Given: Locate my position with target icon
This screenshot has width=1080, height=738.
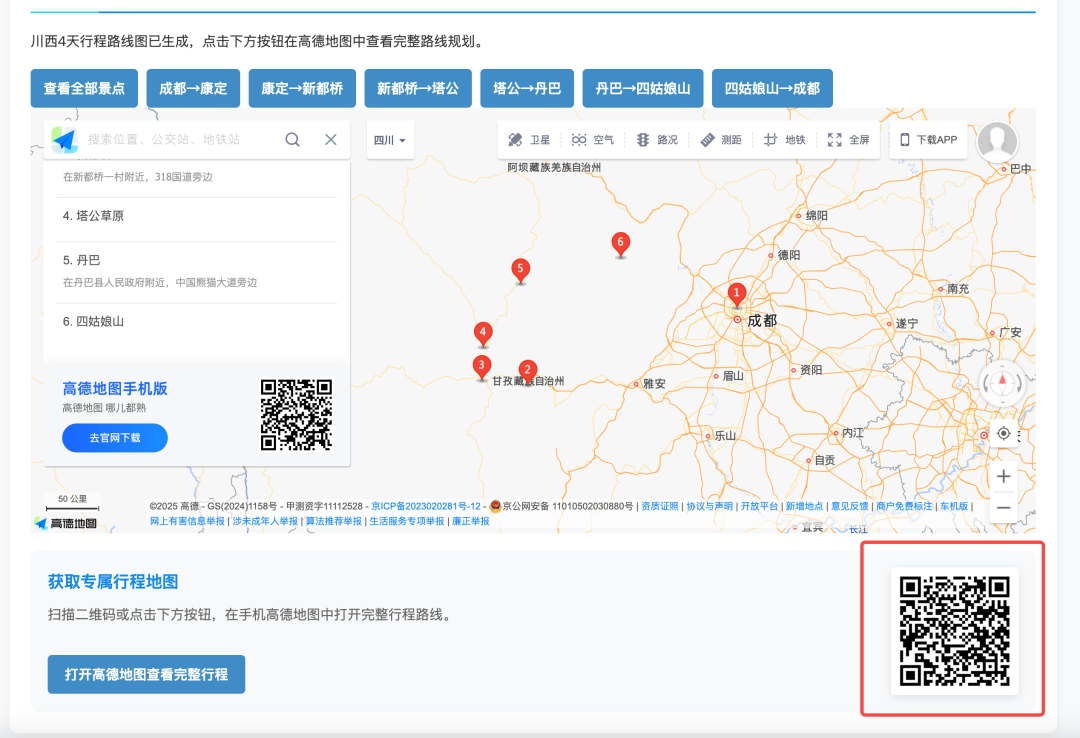Looking at the screenshot, I should click(1003, 434).
